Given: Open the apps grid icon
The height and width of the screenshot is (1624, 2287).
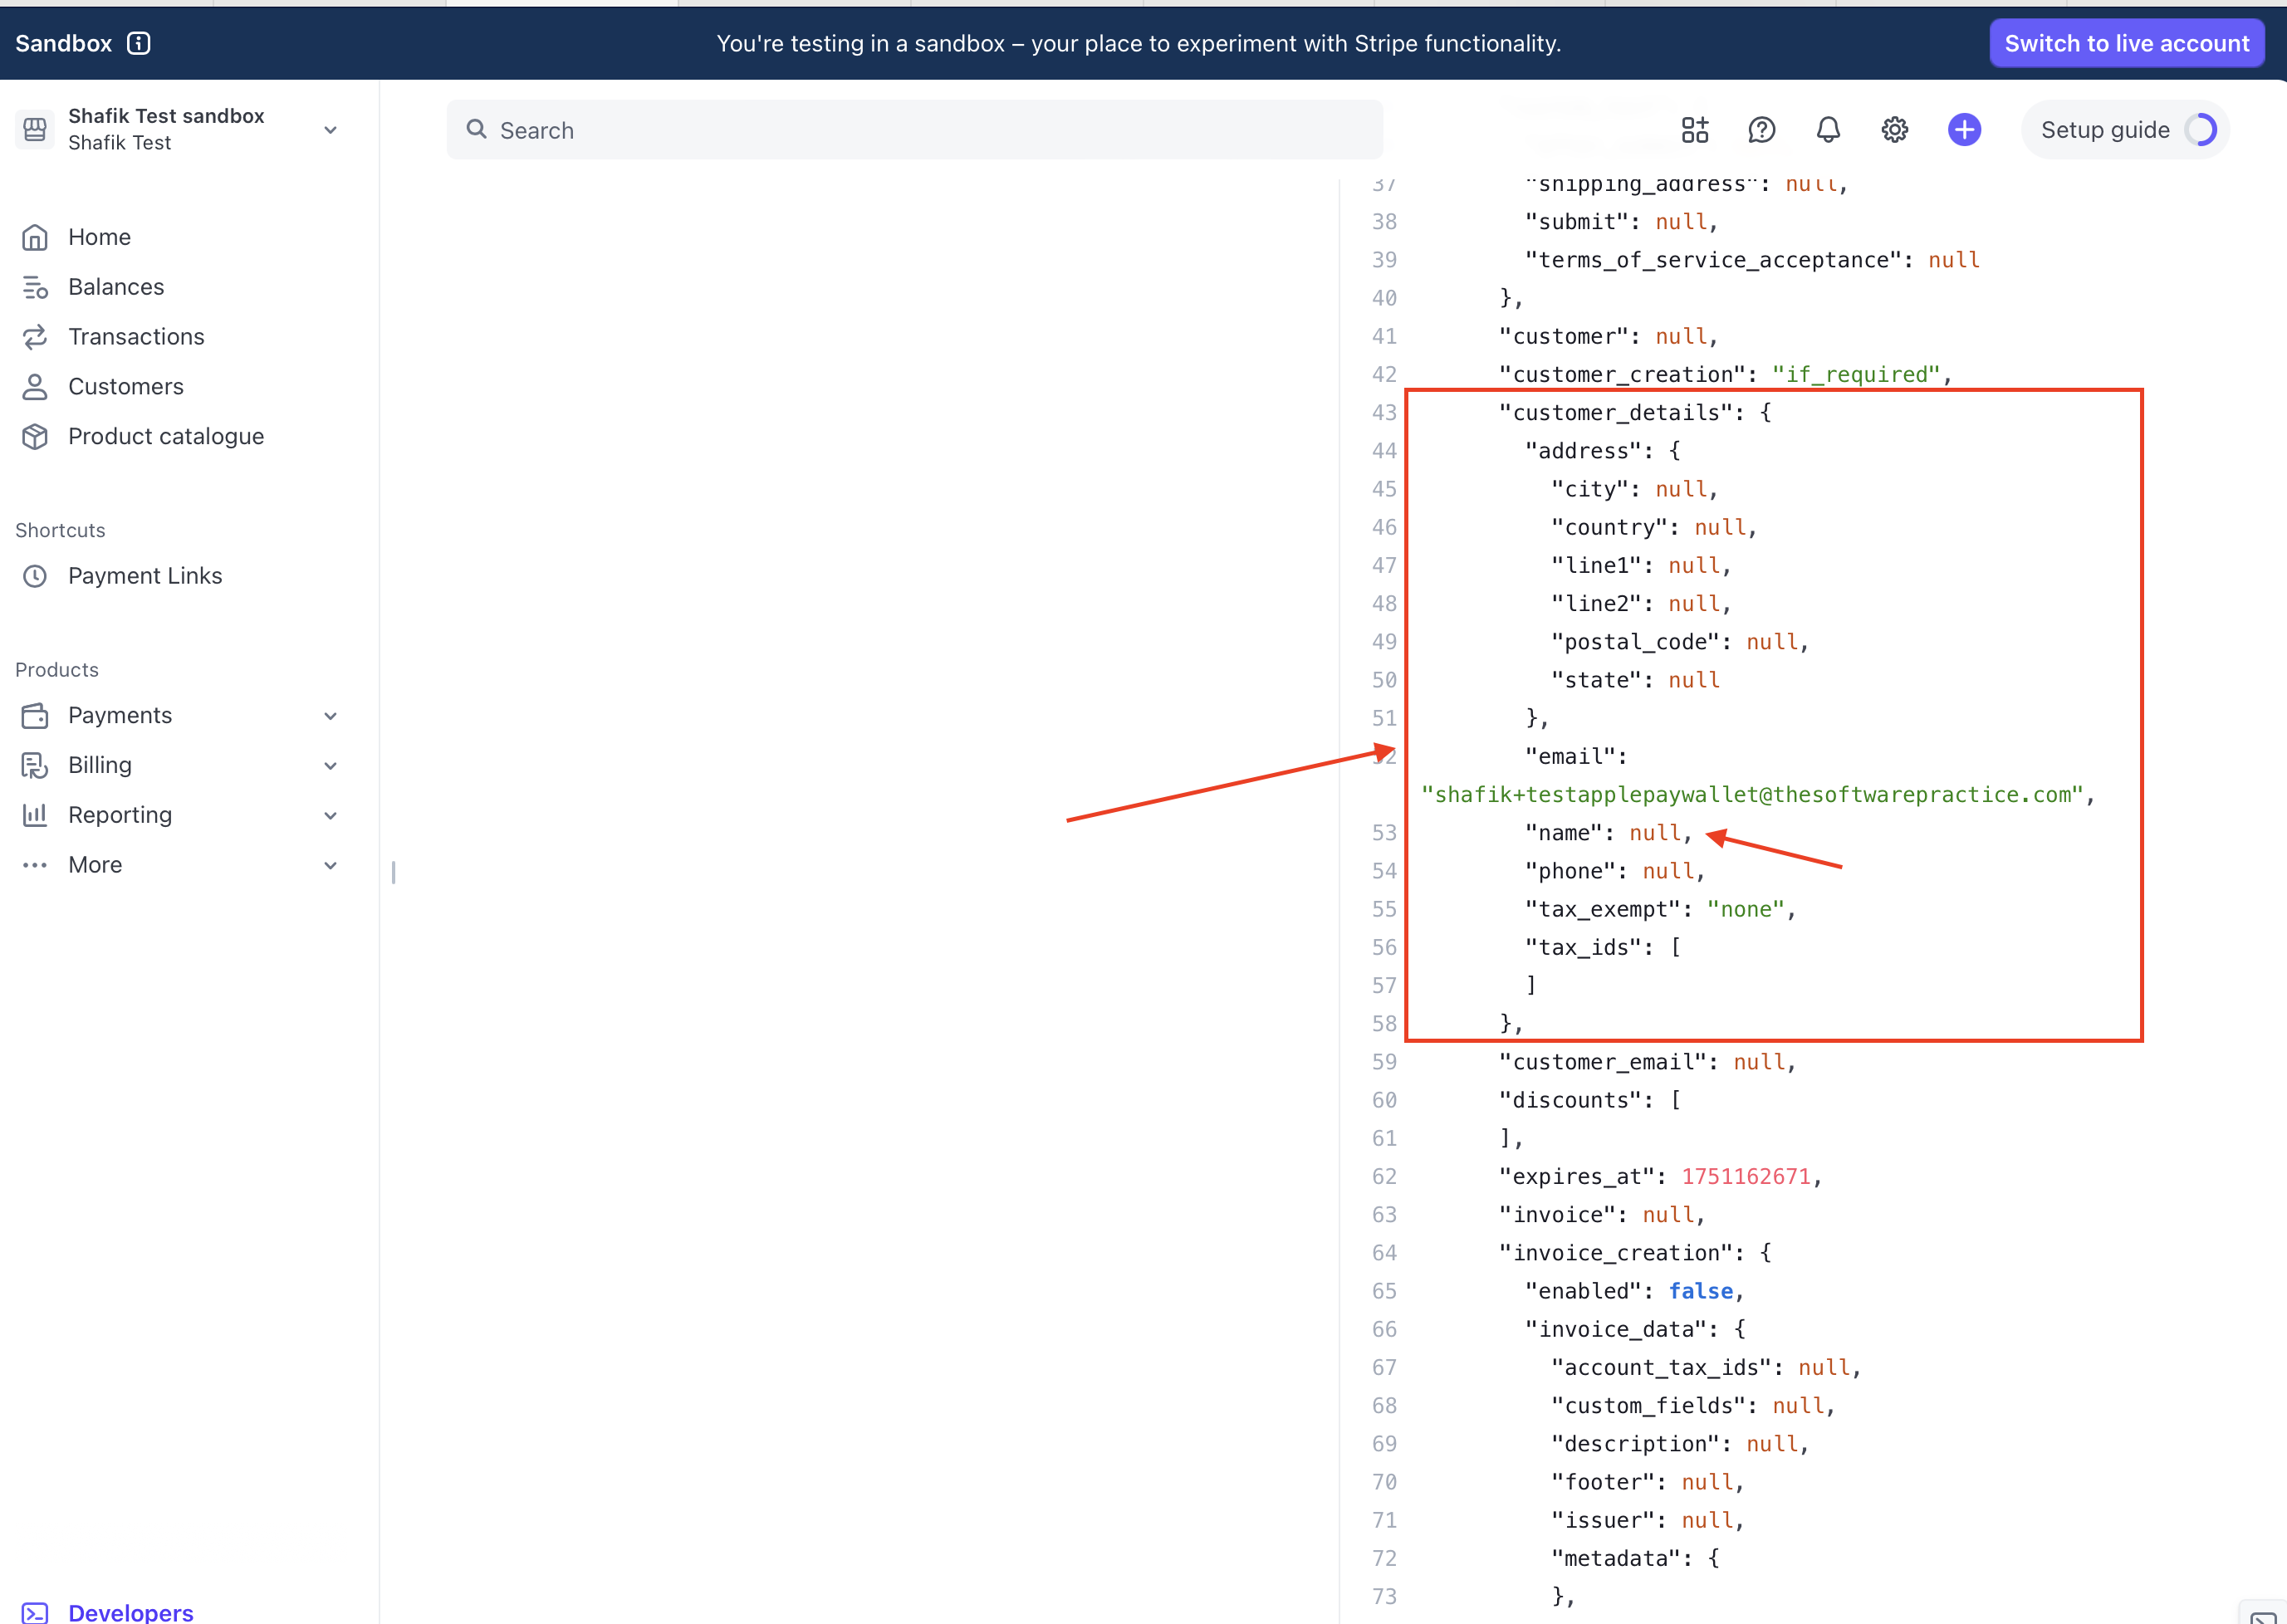Looking at the screenshot, I should click(1694, 130).
